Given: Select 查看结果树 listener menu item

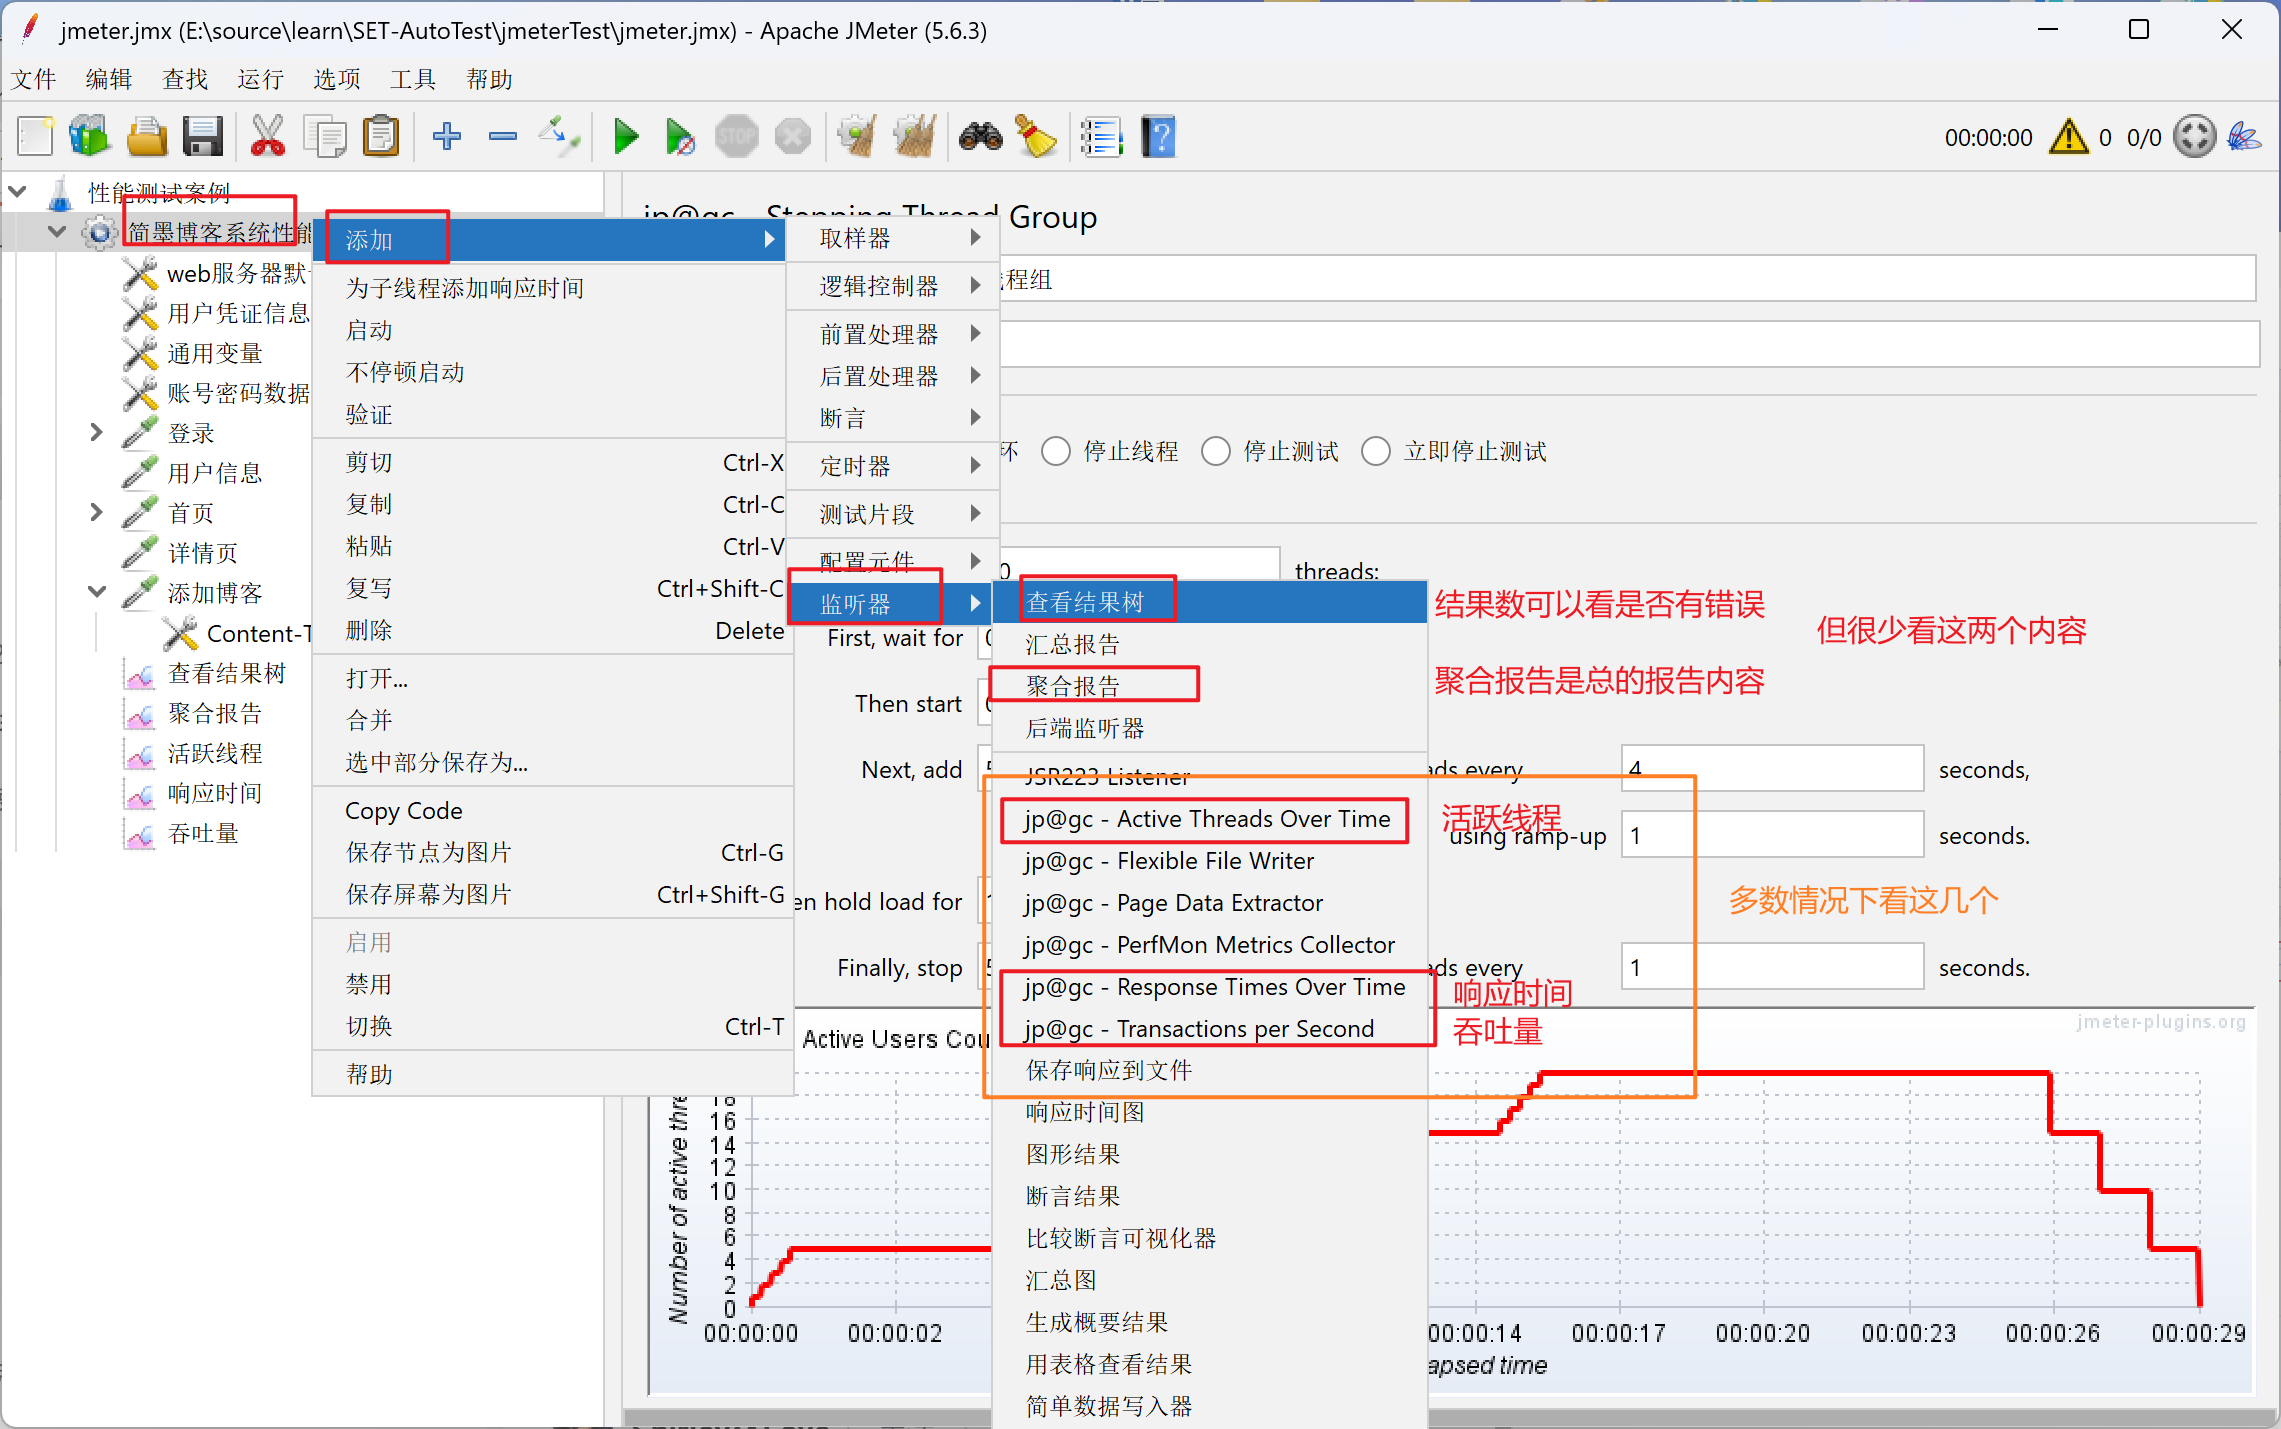Looking at the screenshot, I should point(1210,602).
